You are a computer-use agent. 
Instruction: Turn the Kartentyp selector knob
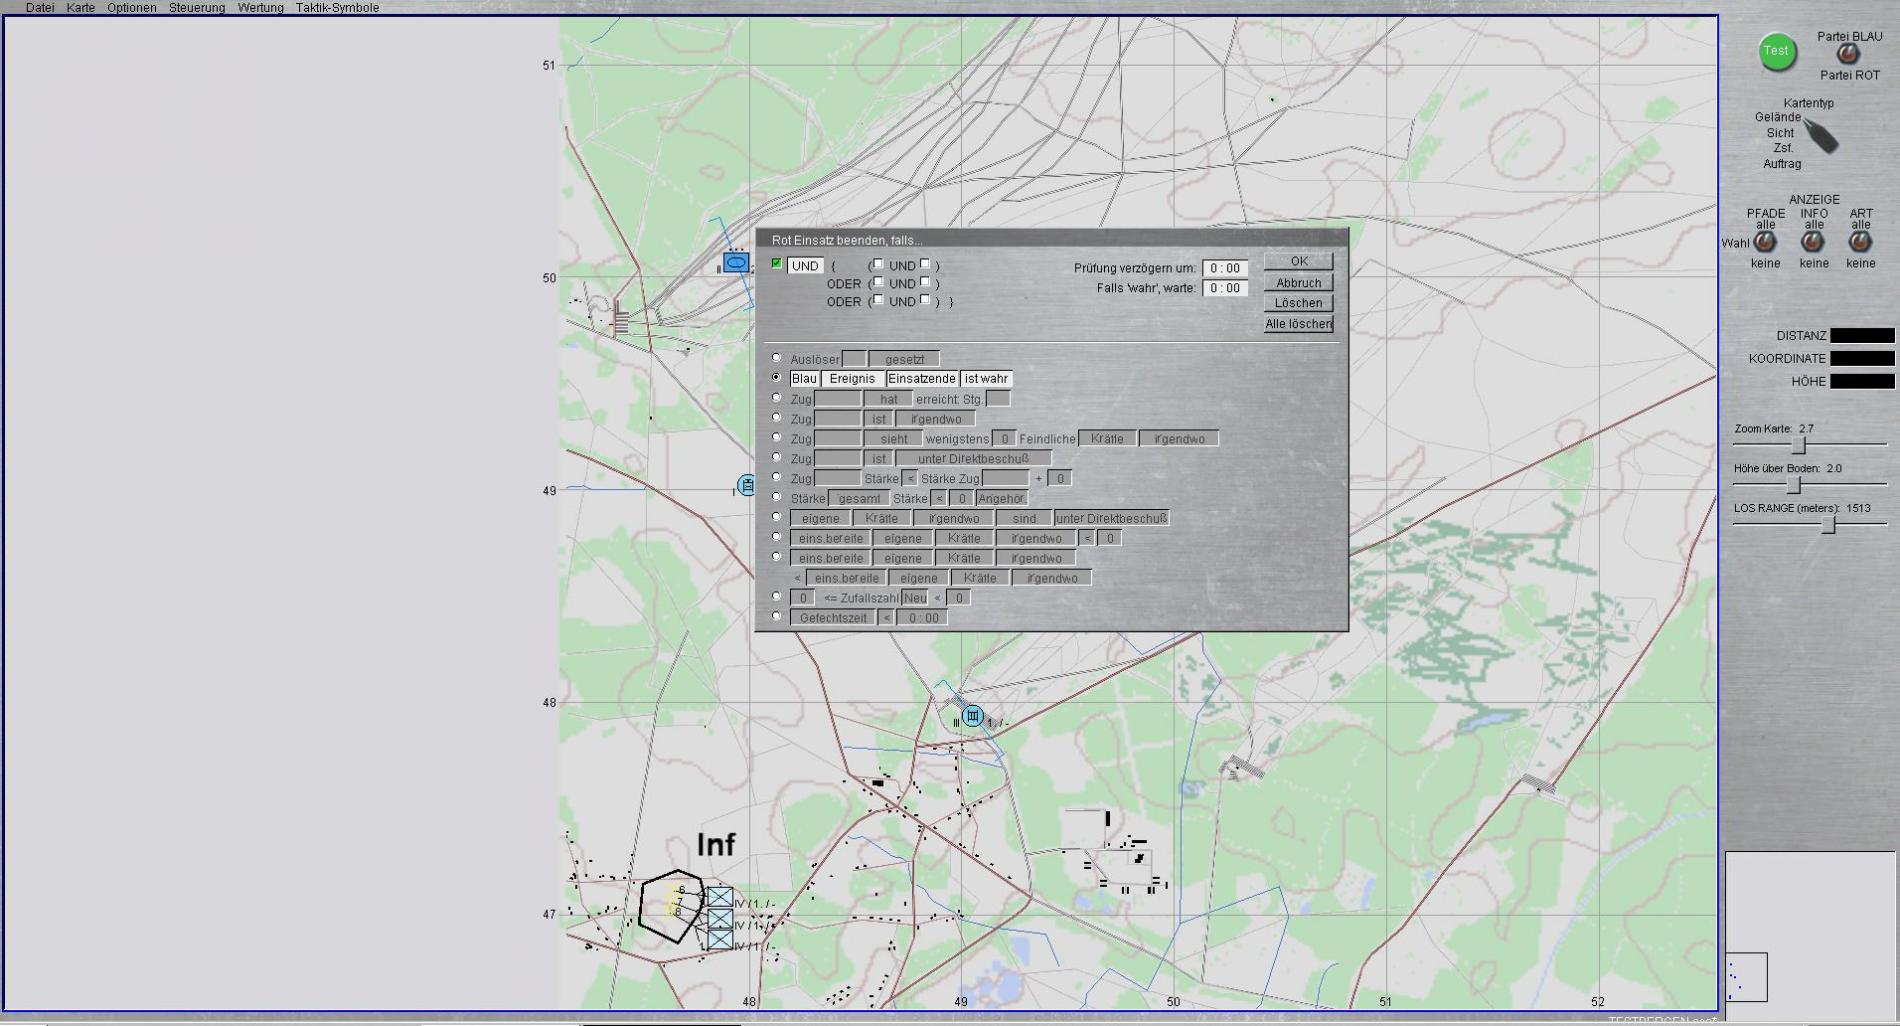[1821, 136]
